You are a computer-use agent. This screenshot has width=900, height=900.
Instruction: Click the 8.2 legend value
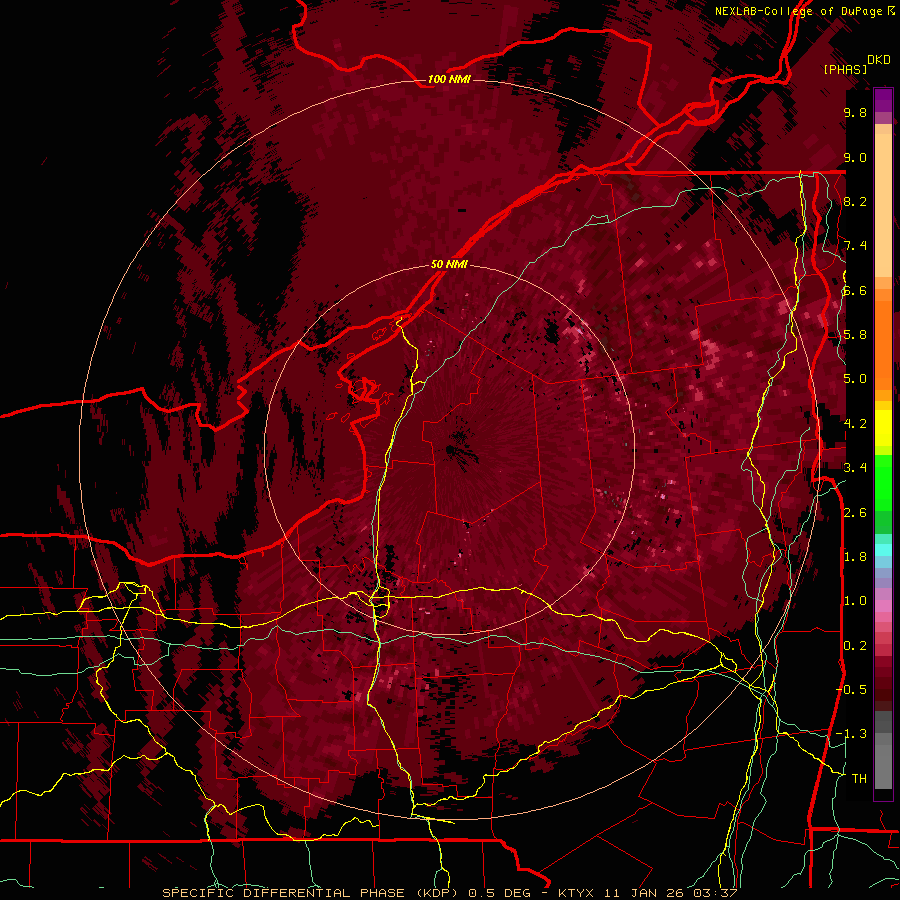[x=855, y=201]
